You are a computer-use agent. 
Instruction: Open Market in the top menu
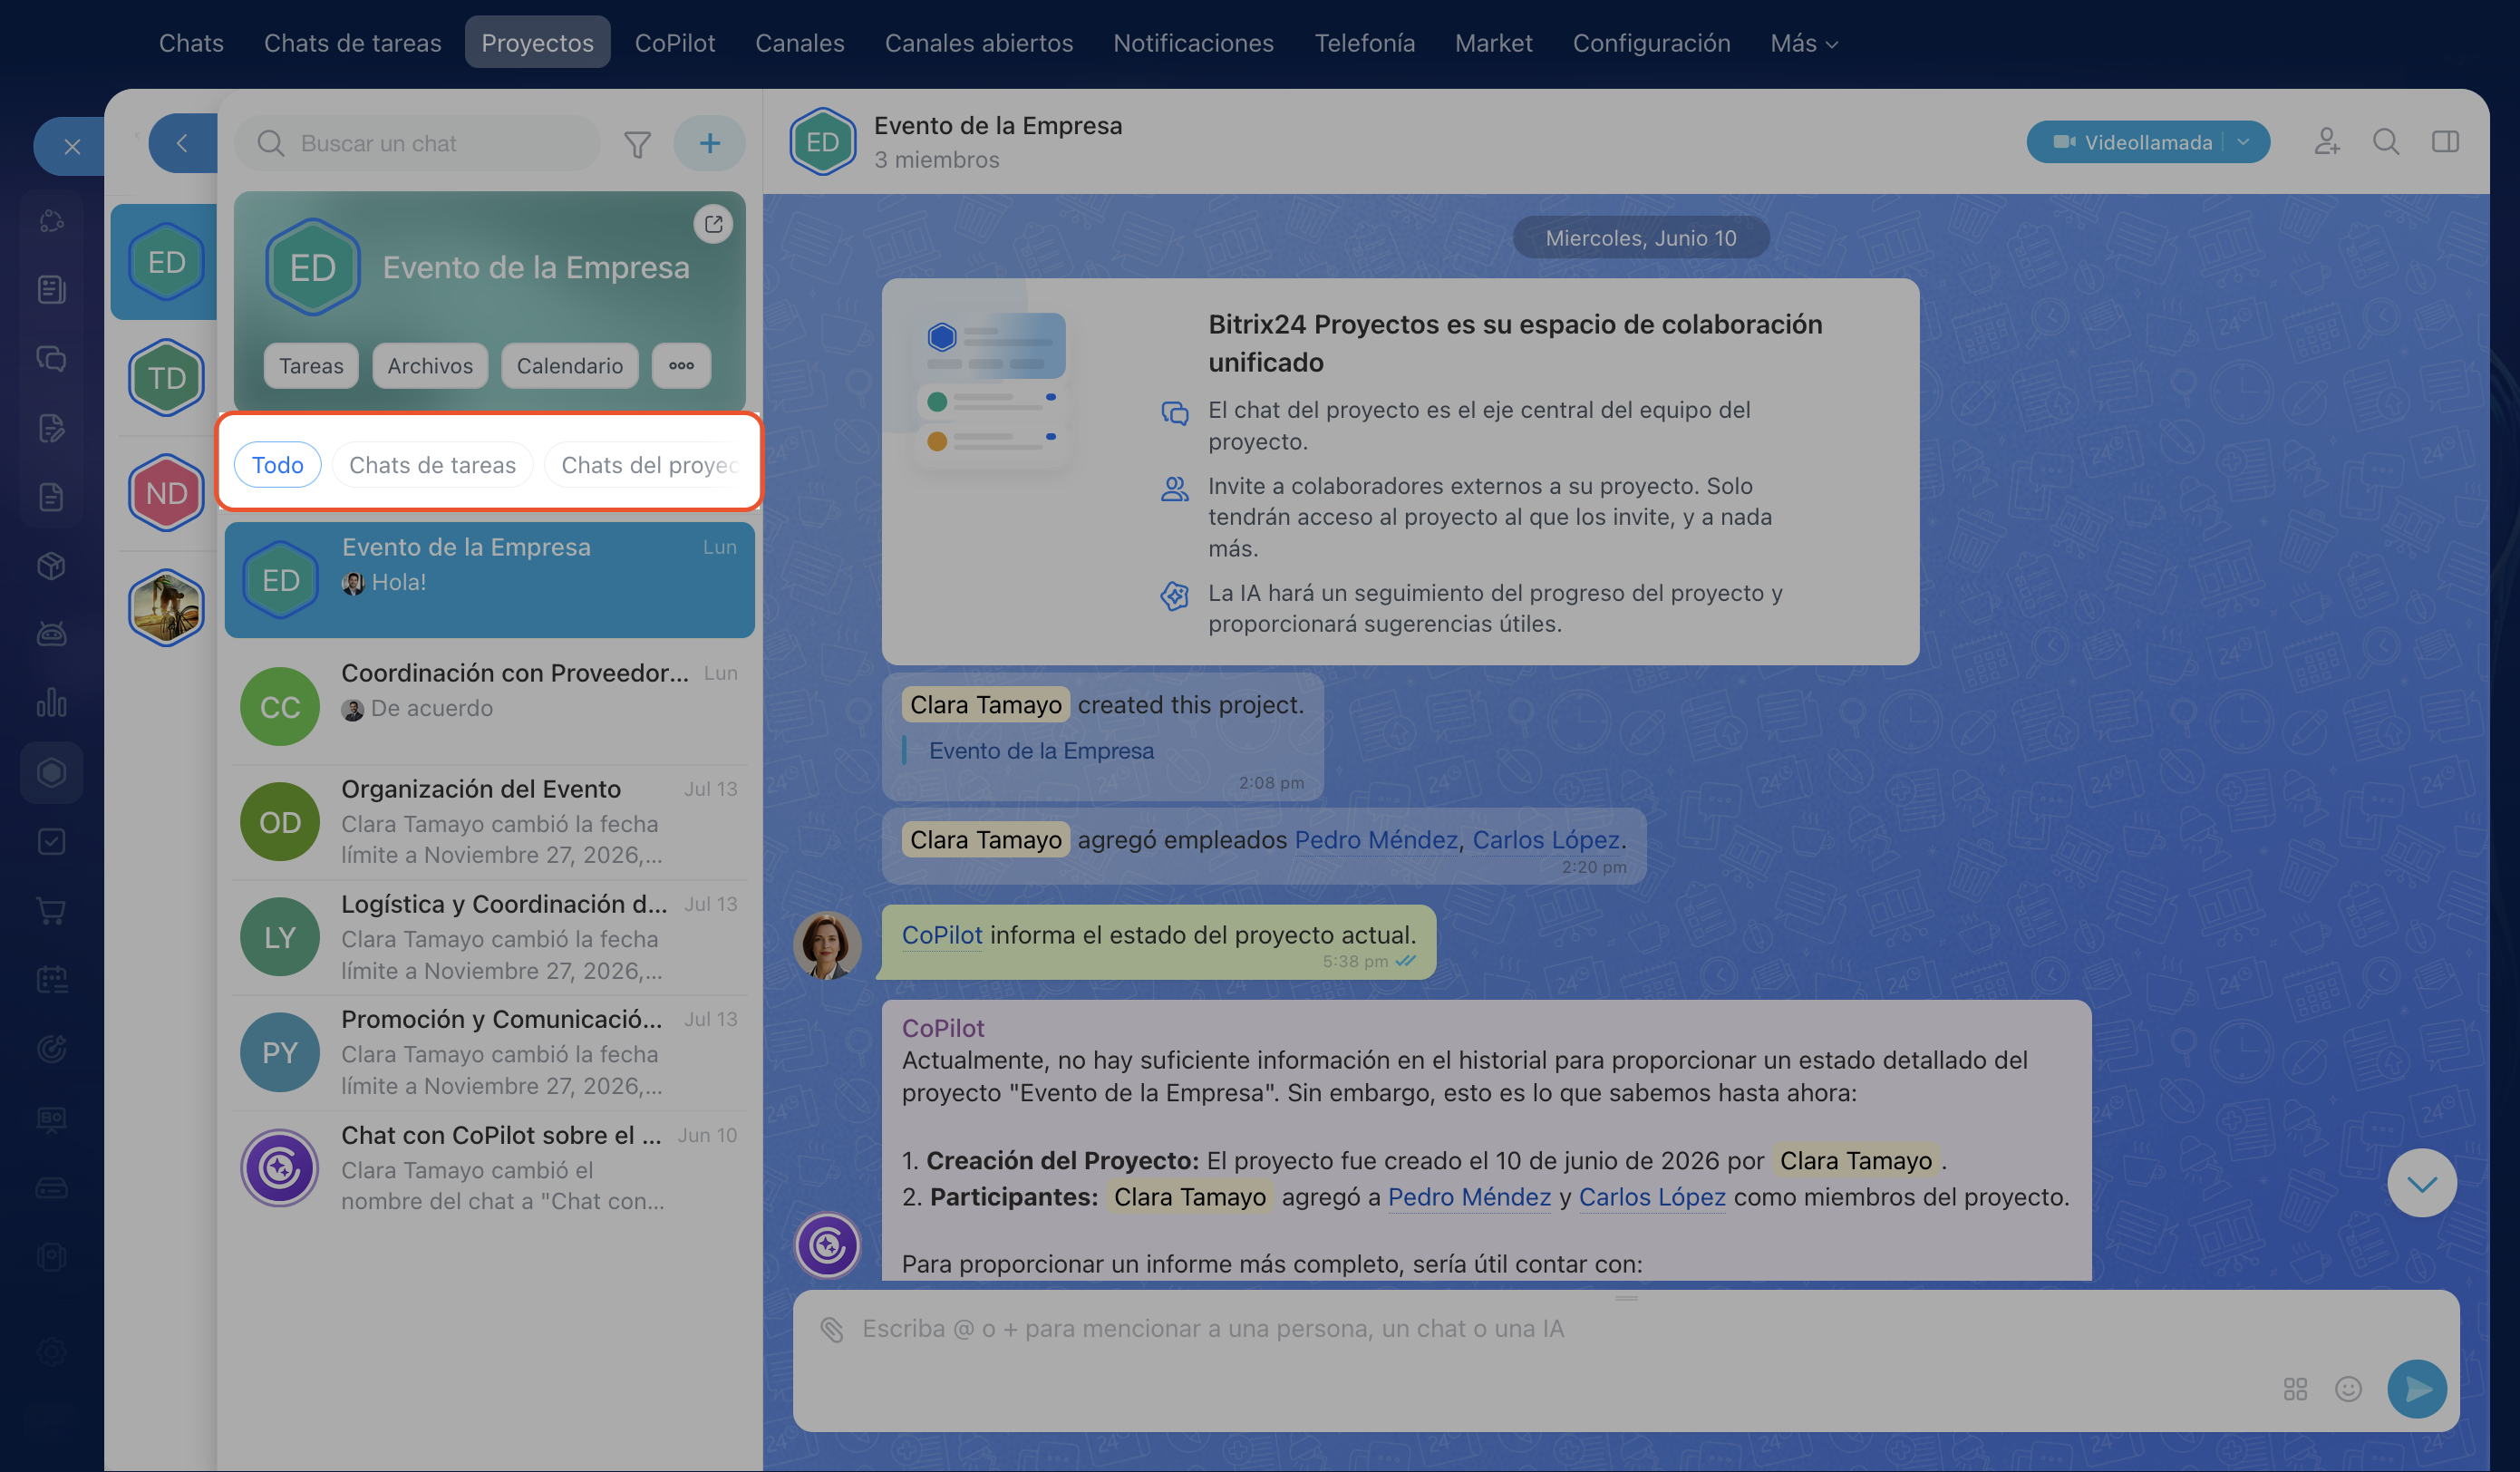tap(1493, 43)
